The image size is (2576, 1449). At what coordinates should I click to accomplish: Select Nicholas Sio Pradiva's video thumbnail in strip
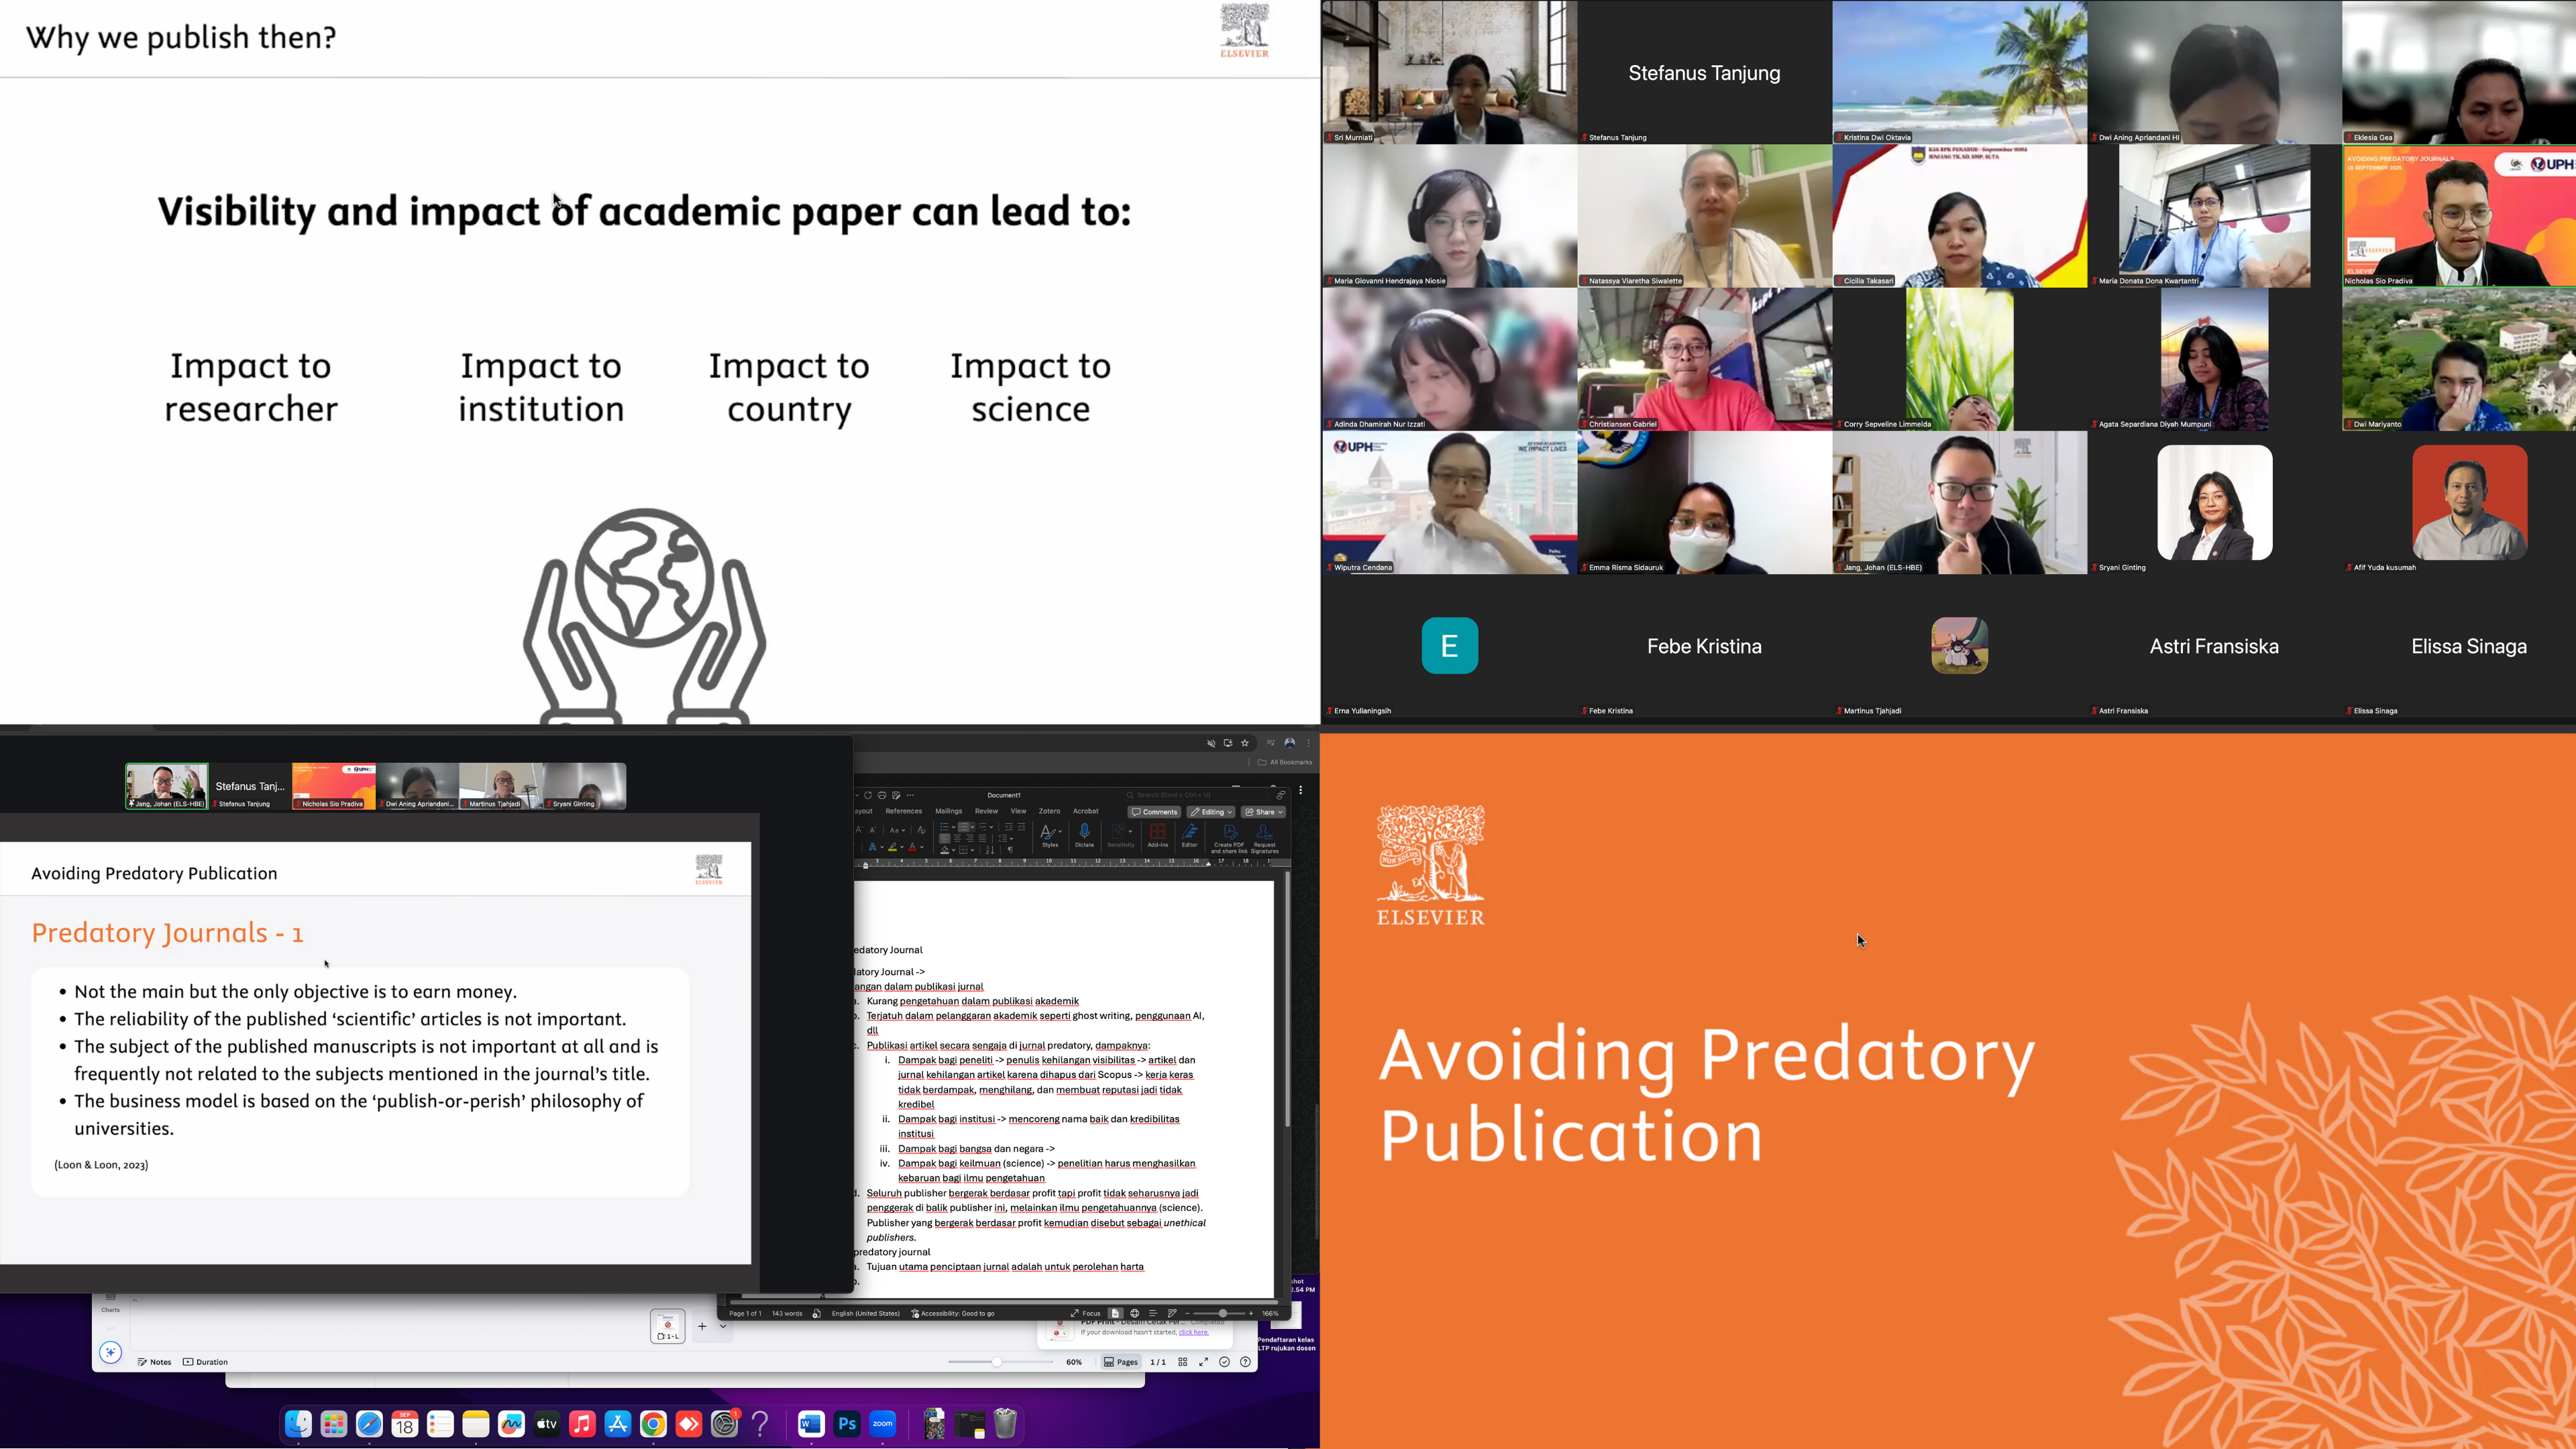tap(333, 786)
